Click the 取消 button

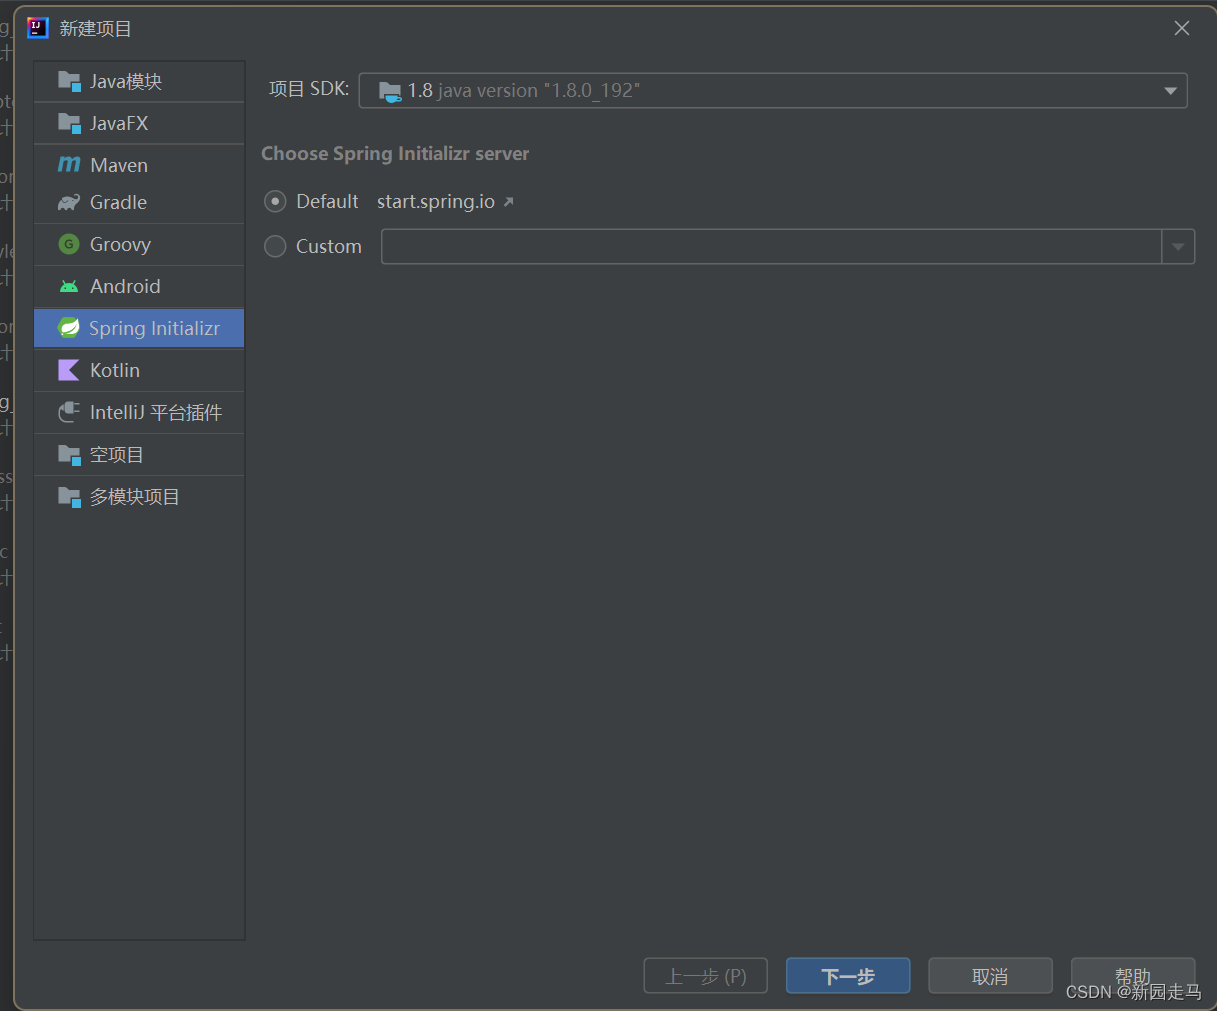(x=990, y=976)
